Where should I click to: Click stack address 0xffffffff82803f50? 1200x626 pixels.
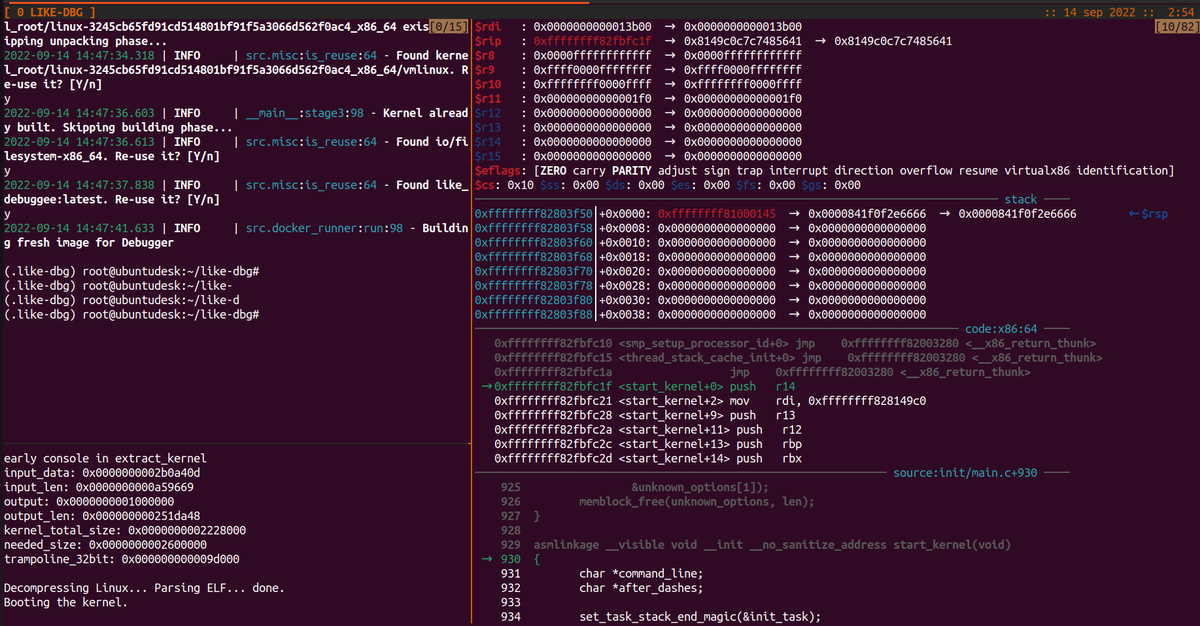[534, 214]
